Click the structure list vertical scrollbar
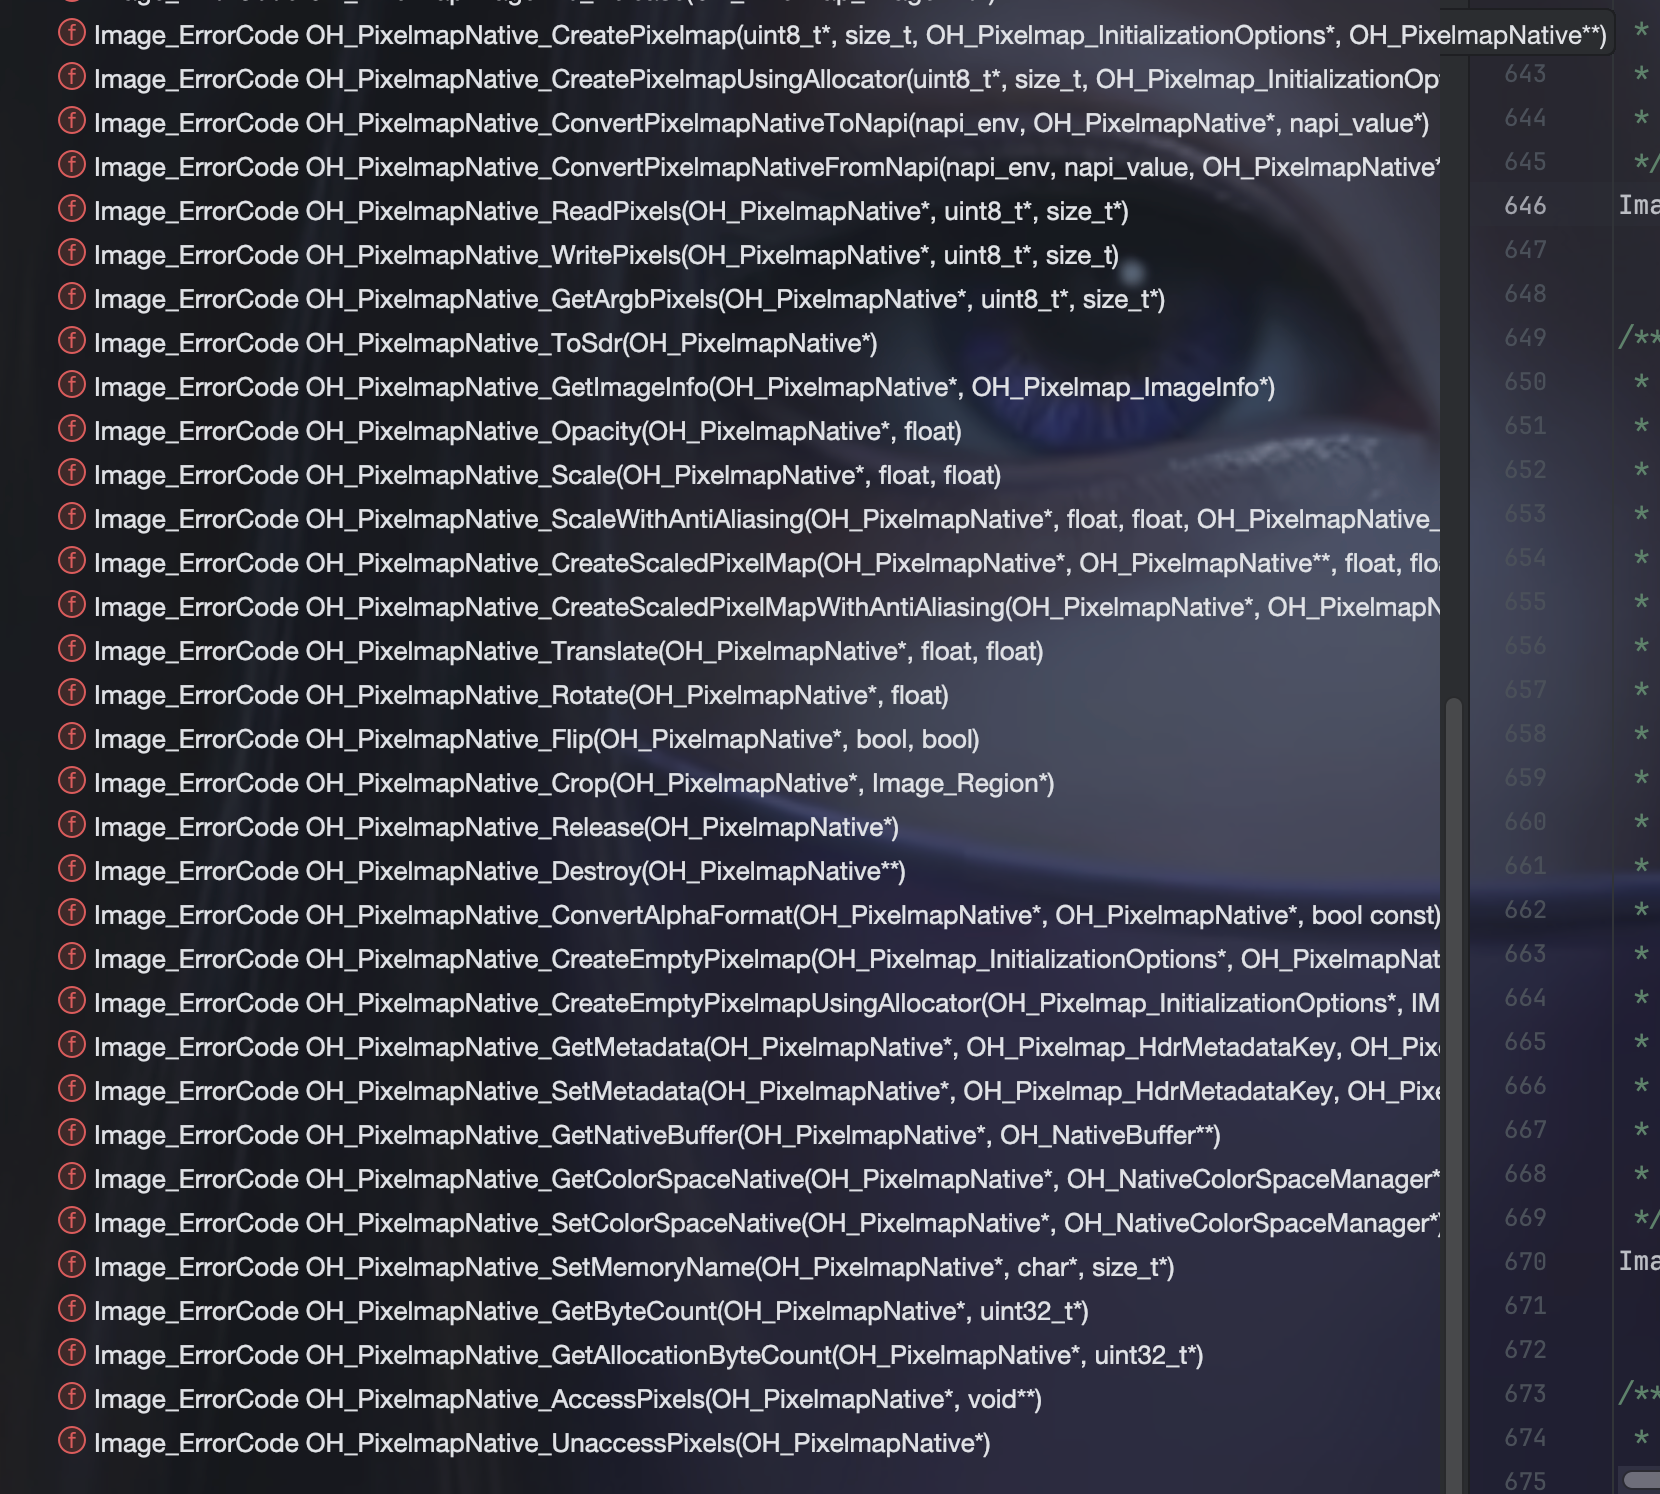The width and height of the screenshot is (1660, 1494). click(x=1454, y=1095)
